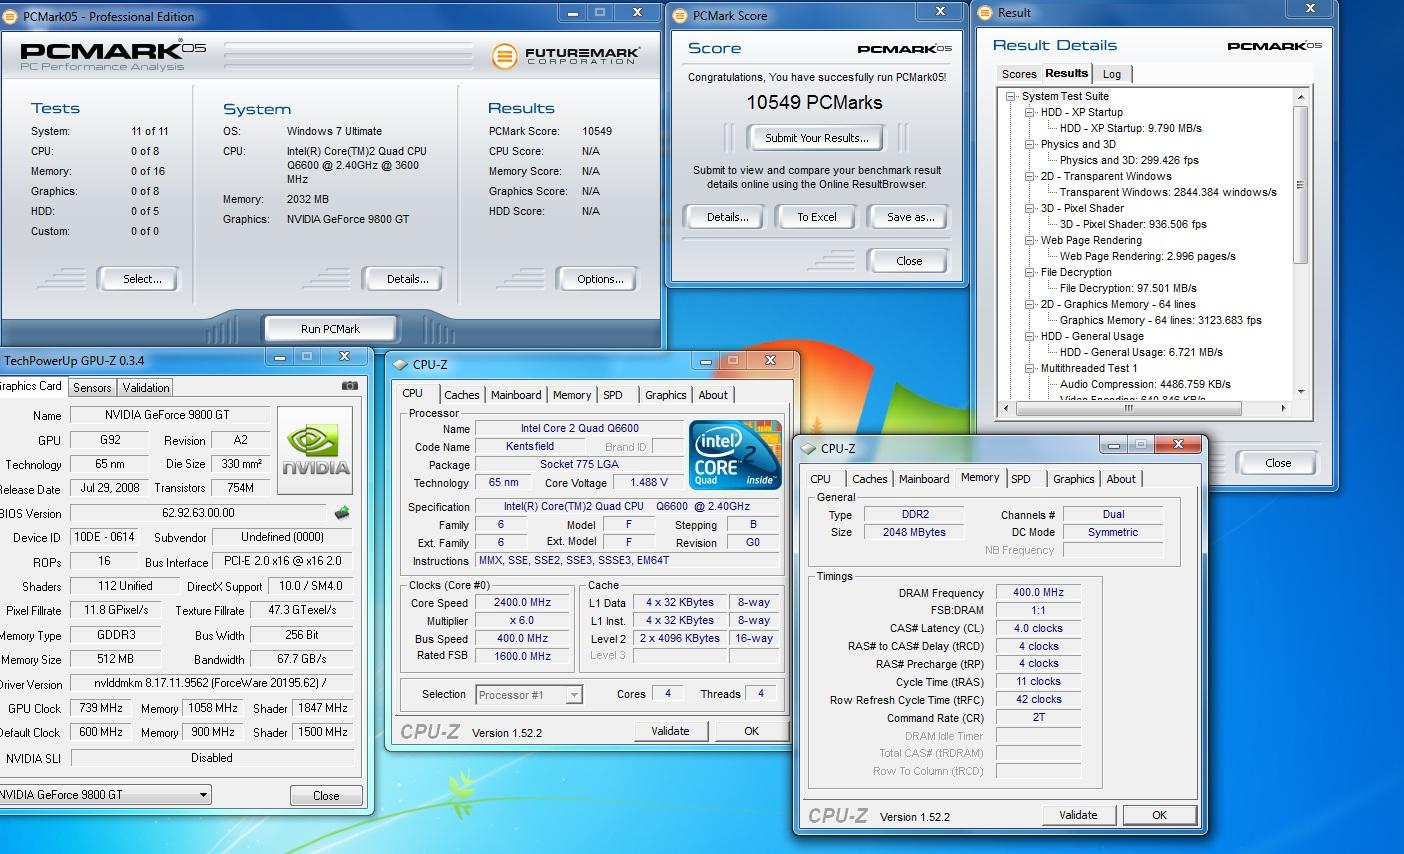1404x854 pixels.
Task: Click the Run PCMark button
Action: (x=330, y=329)
